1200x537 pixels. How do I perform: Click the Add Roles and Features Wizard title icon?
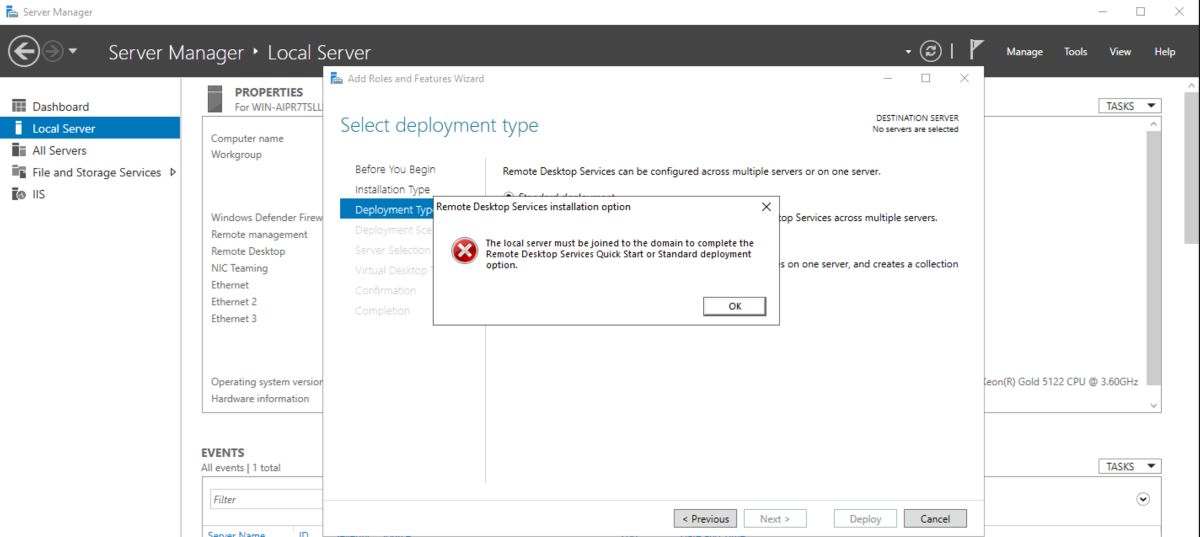(336, 78)
